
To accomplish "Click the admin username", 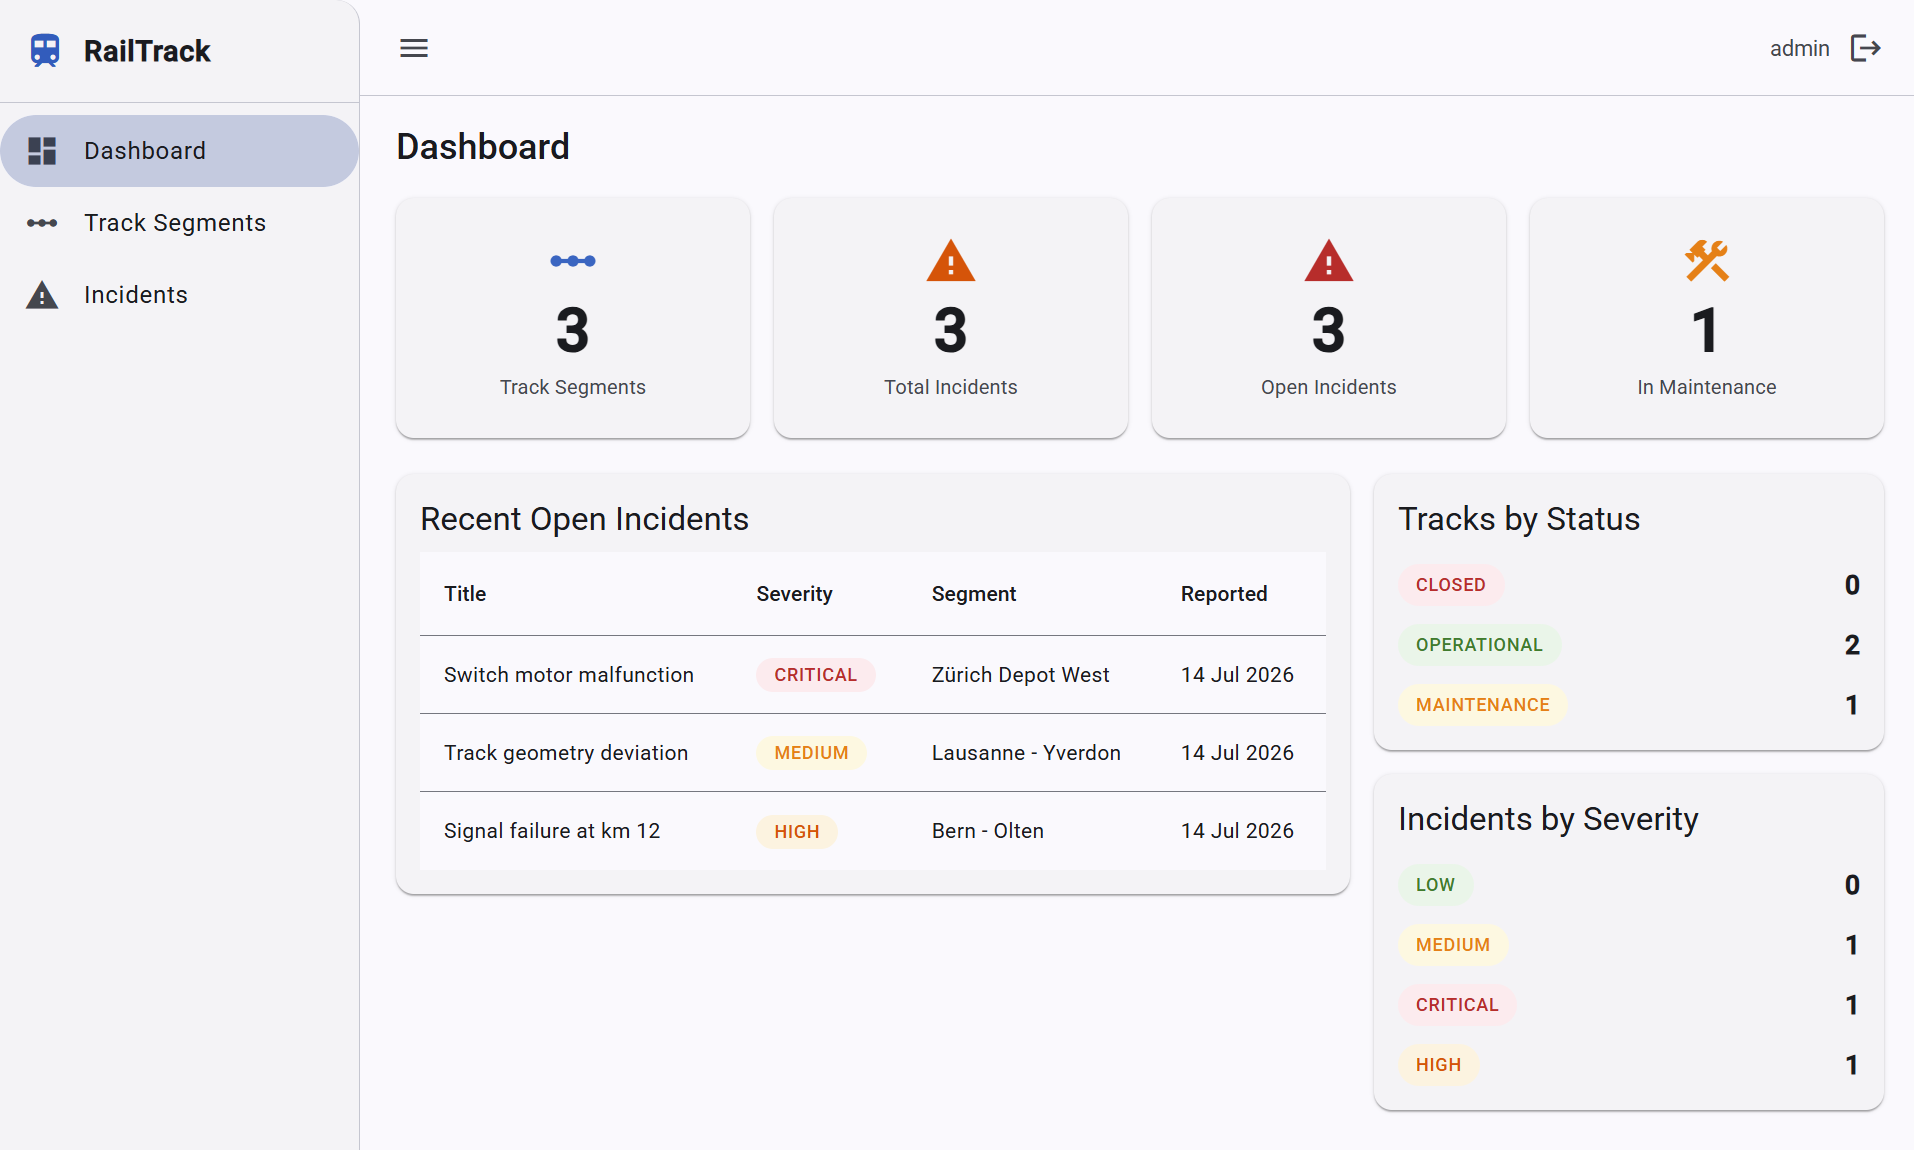I will (1799, 48).
